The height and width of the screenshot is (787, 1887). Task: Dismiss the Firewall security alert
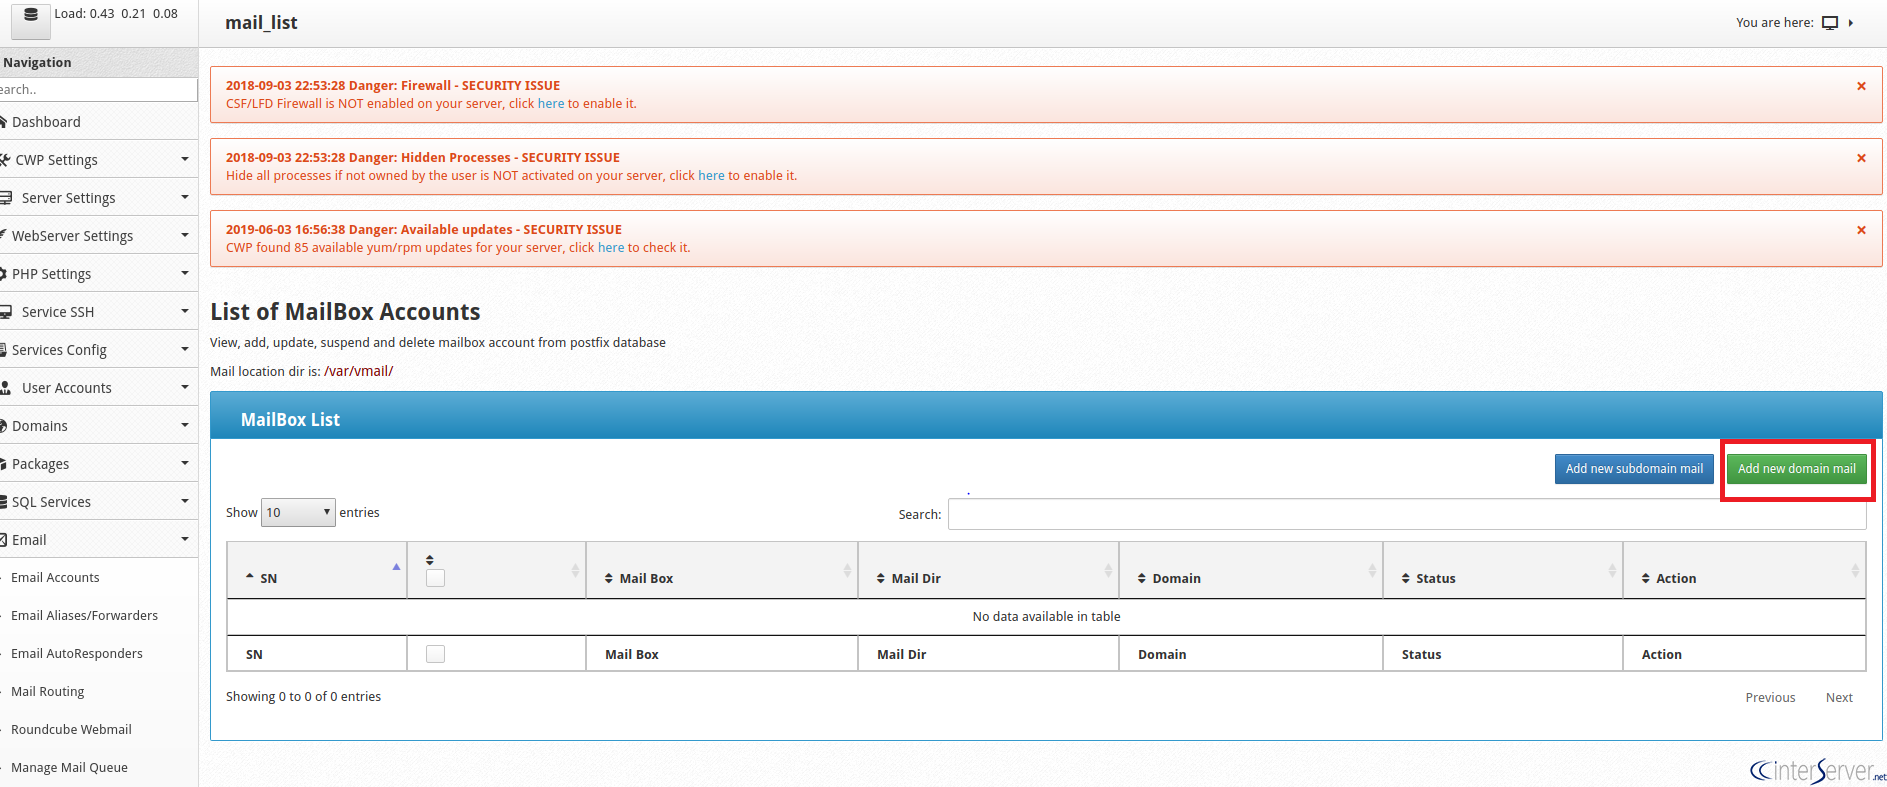[x=1861, y=86]
